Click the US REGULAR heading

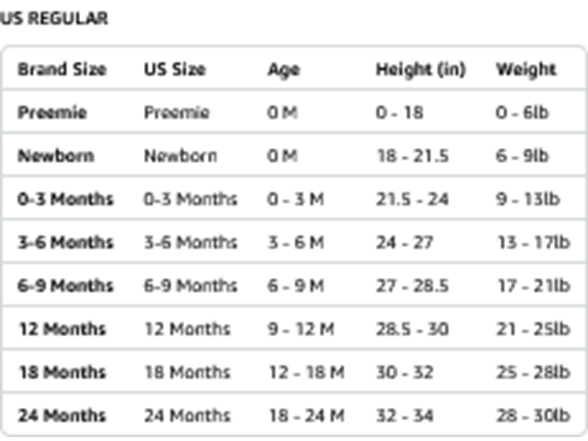(x=54, y=18)
